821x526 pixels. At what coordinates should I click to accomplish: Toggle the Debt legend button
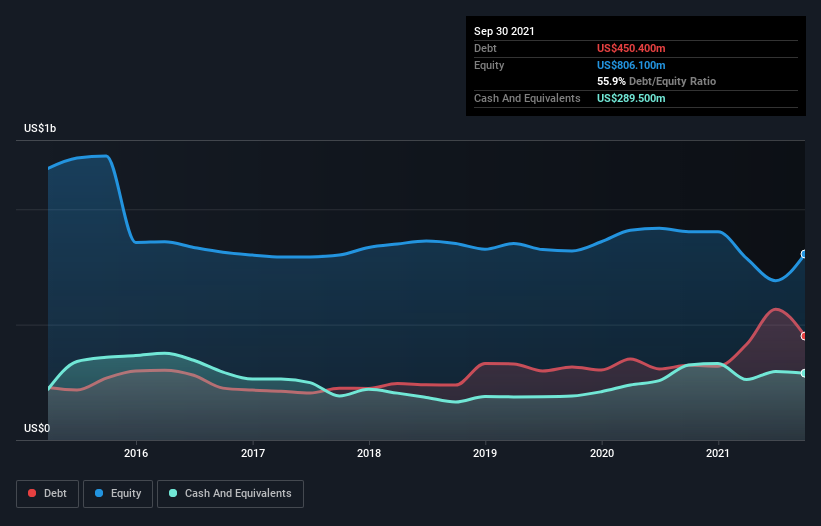[x=48, y=494]
